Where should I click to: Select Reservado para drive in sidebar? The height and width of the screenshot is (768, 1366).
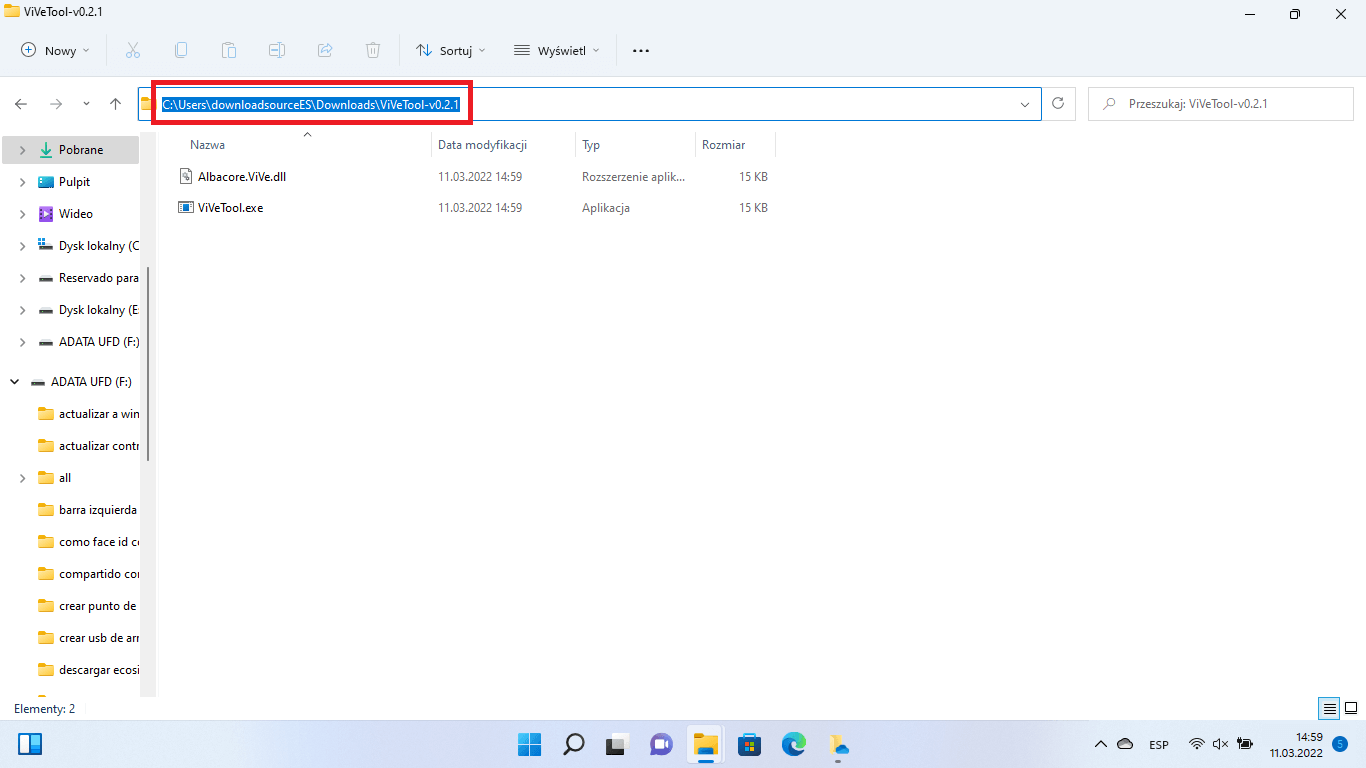[99, 278]
